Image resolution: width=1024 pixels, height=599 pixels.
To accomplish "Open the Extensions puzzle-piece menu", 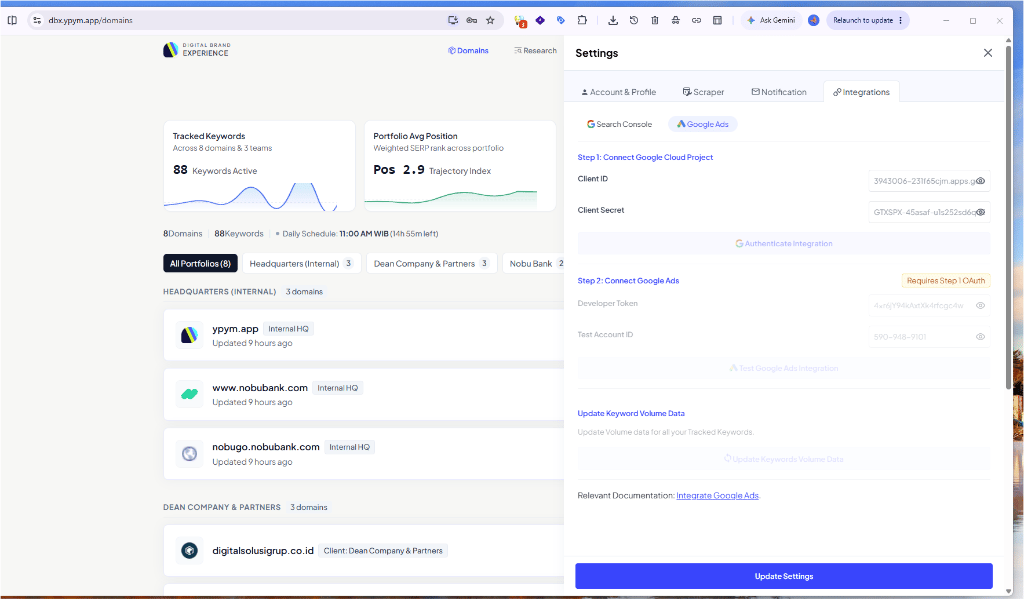I will [x=582, y=20].
